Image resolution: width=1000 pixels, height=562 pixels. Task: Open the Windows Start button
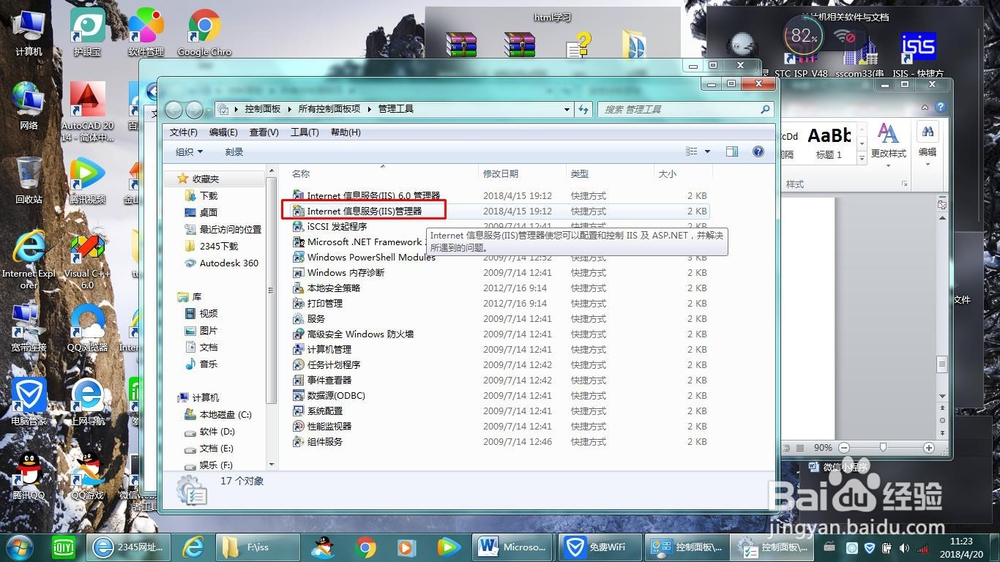tap(19, 547)
